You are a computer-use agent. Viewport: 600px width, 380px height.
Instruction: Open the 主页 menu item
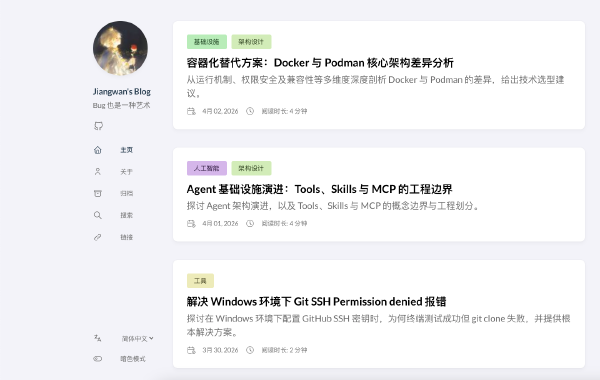click(127, 150)
